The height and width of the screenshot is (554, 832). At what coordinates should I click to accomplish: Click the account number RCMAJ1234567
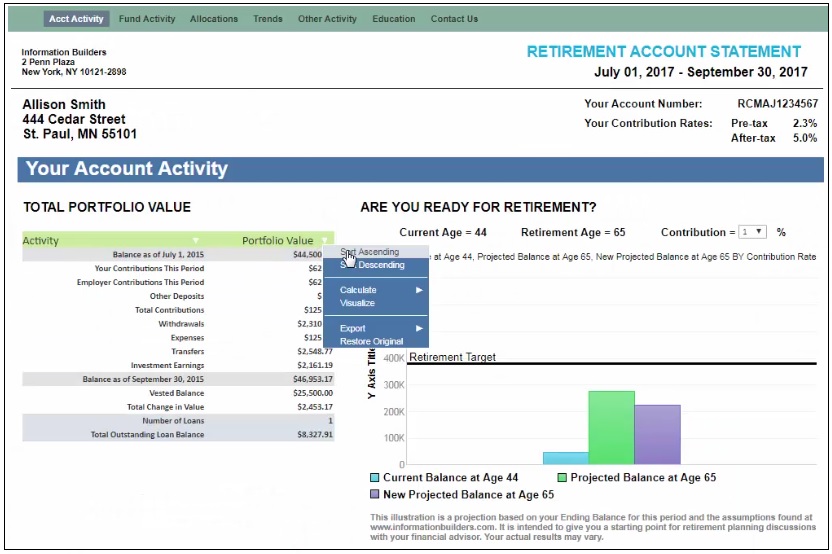[778, 103]
